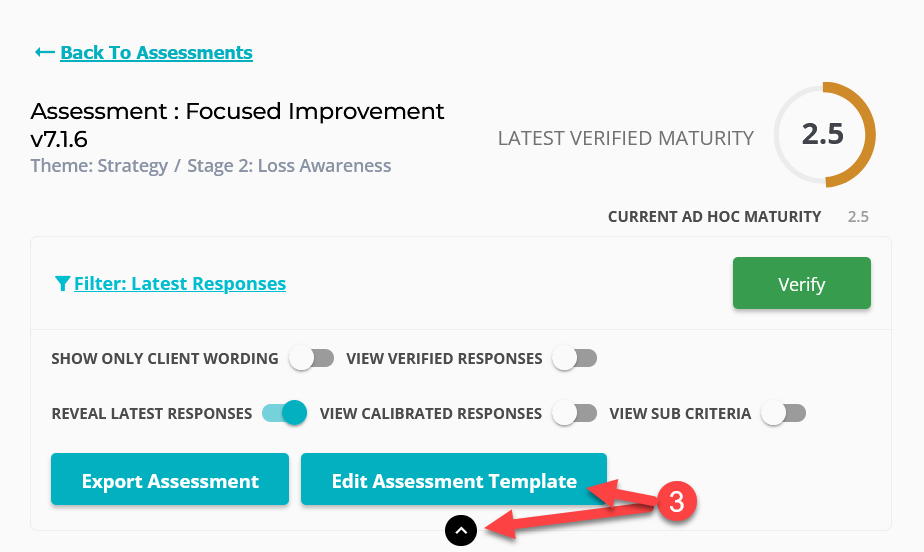Toggle the View Calibrated Responses switch
This screenshot has width=924, height=552.
[575, 413]
